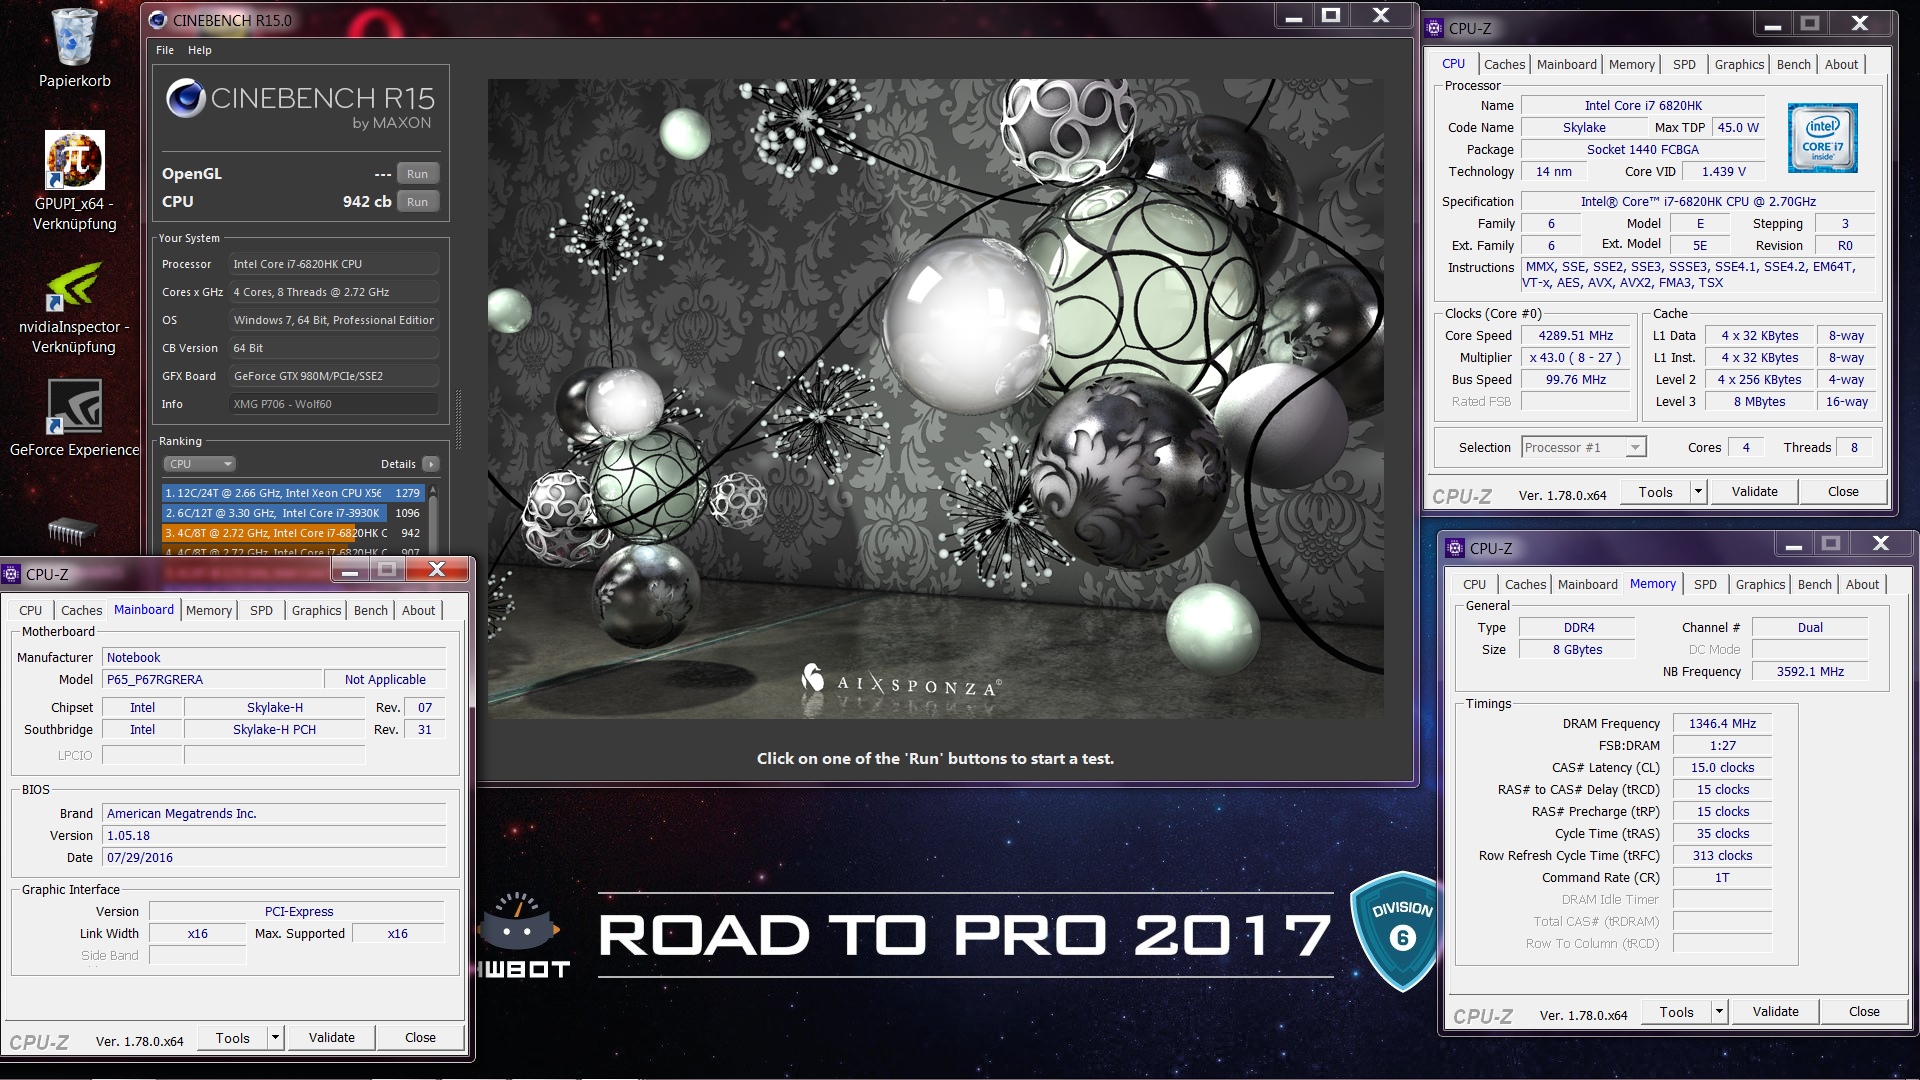Click Close in Mainboard CPU-Z window
This screenshot has width=1920, height=1080.
click(x=420, y=1038)
